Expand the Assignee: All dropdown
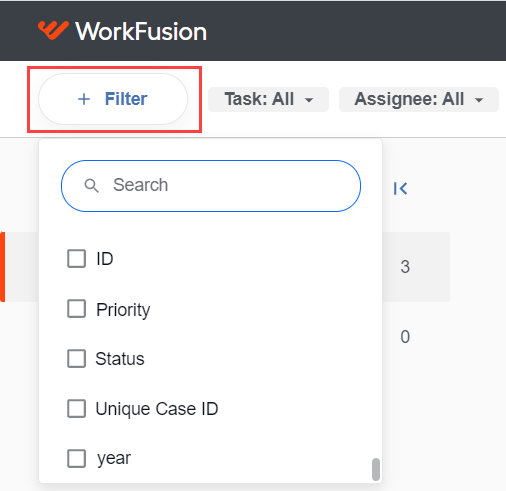The image size is (506, 491). [x=419, y=99]
